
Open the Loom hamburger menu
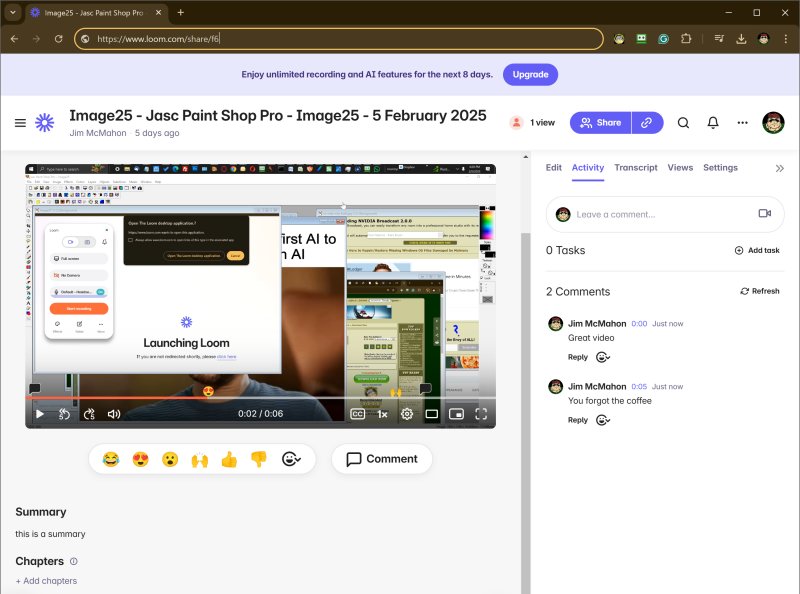(20, 123)
